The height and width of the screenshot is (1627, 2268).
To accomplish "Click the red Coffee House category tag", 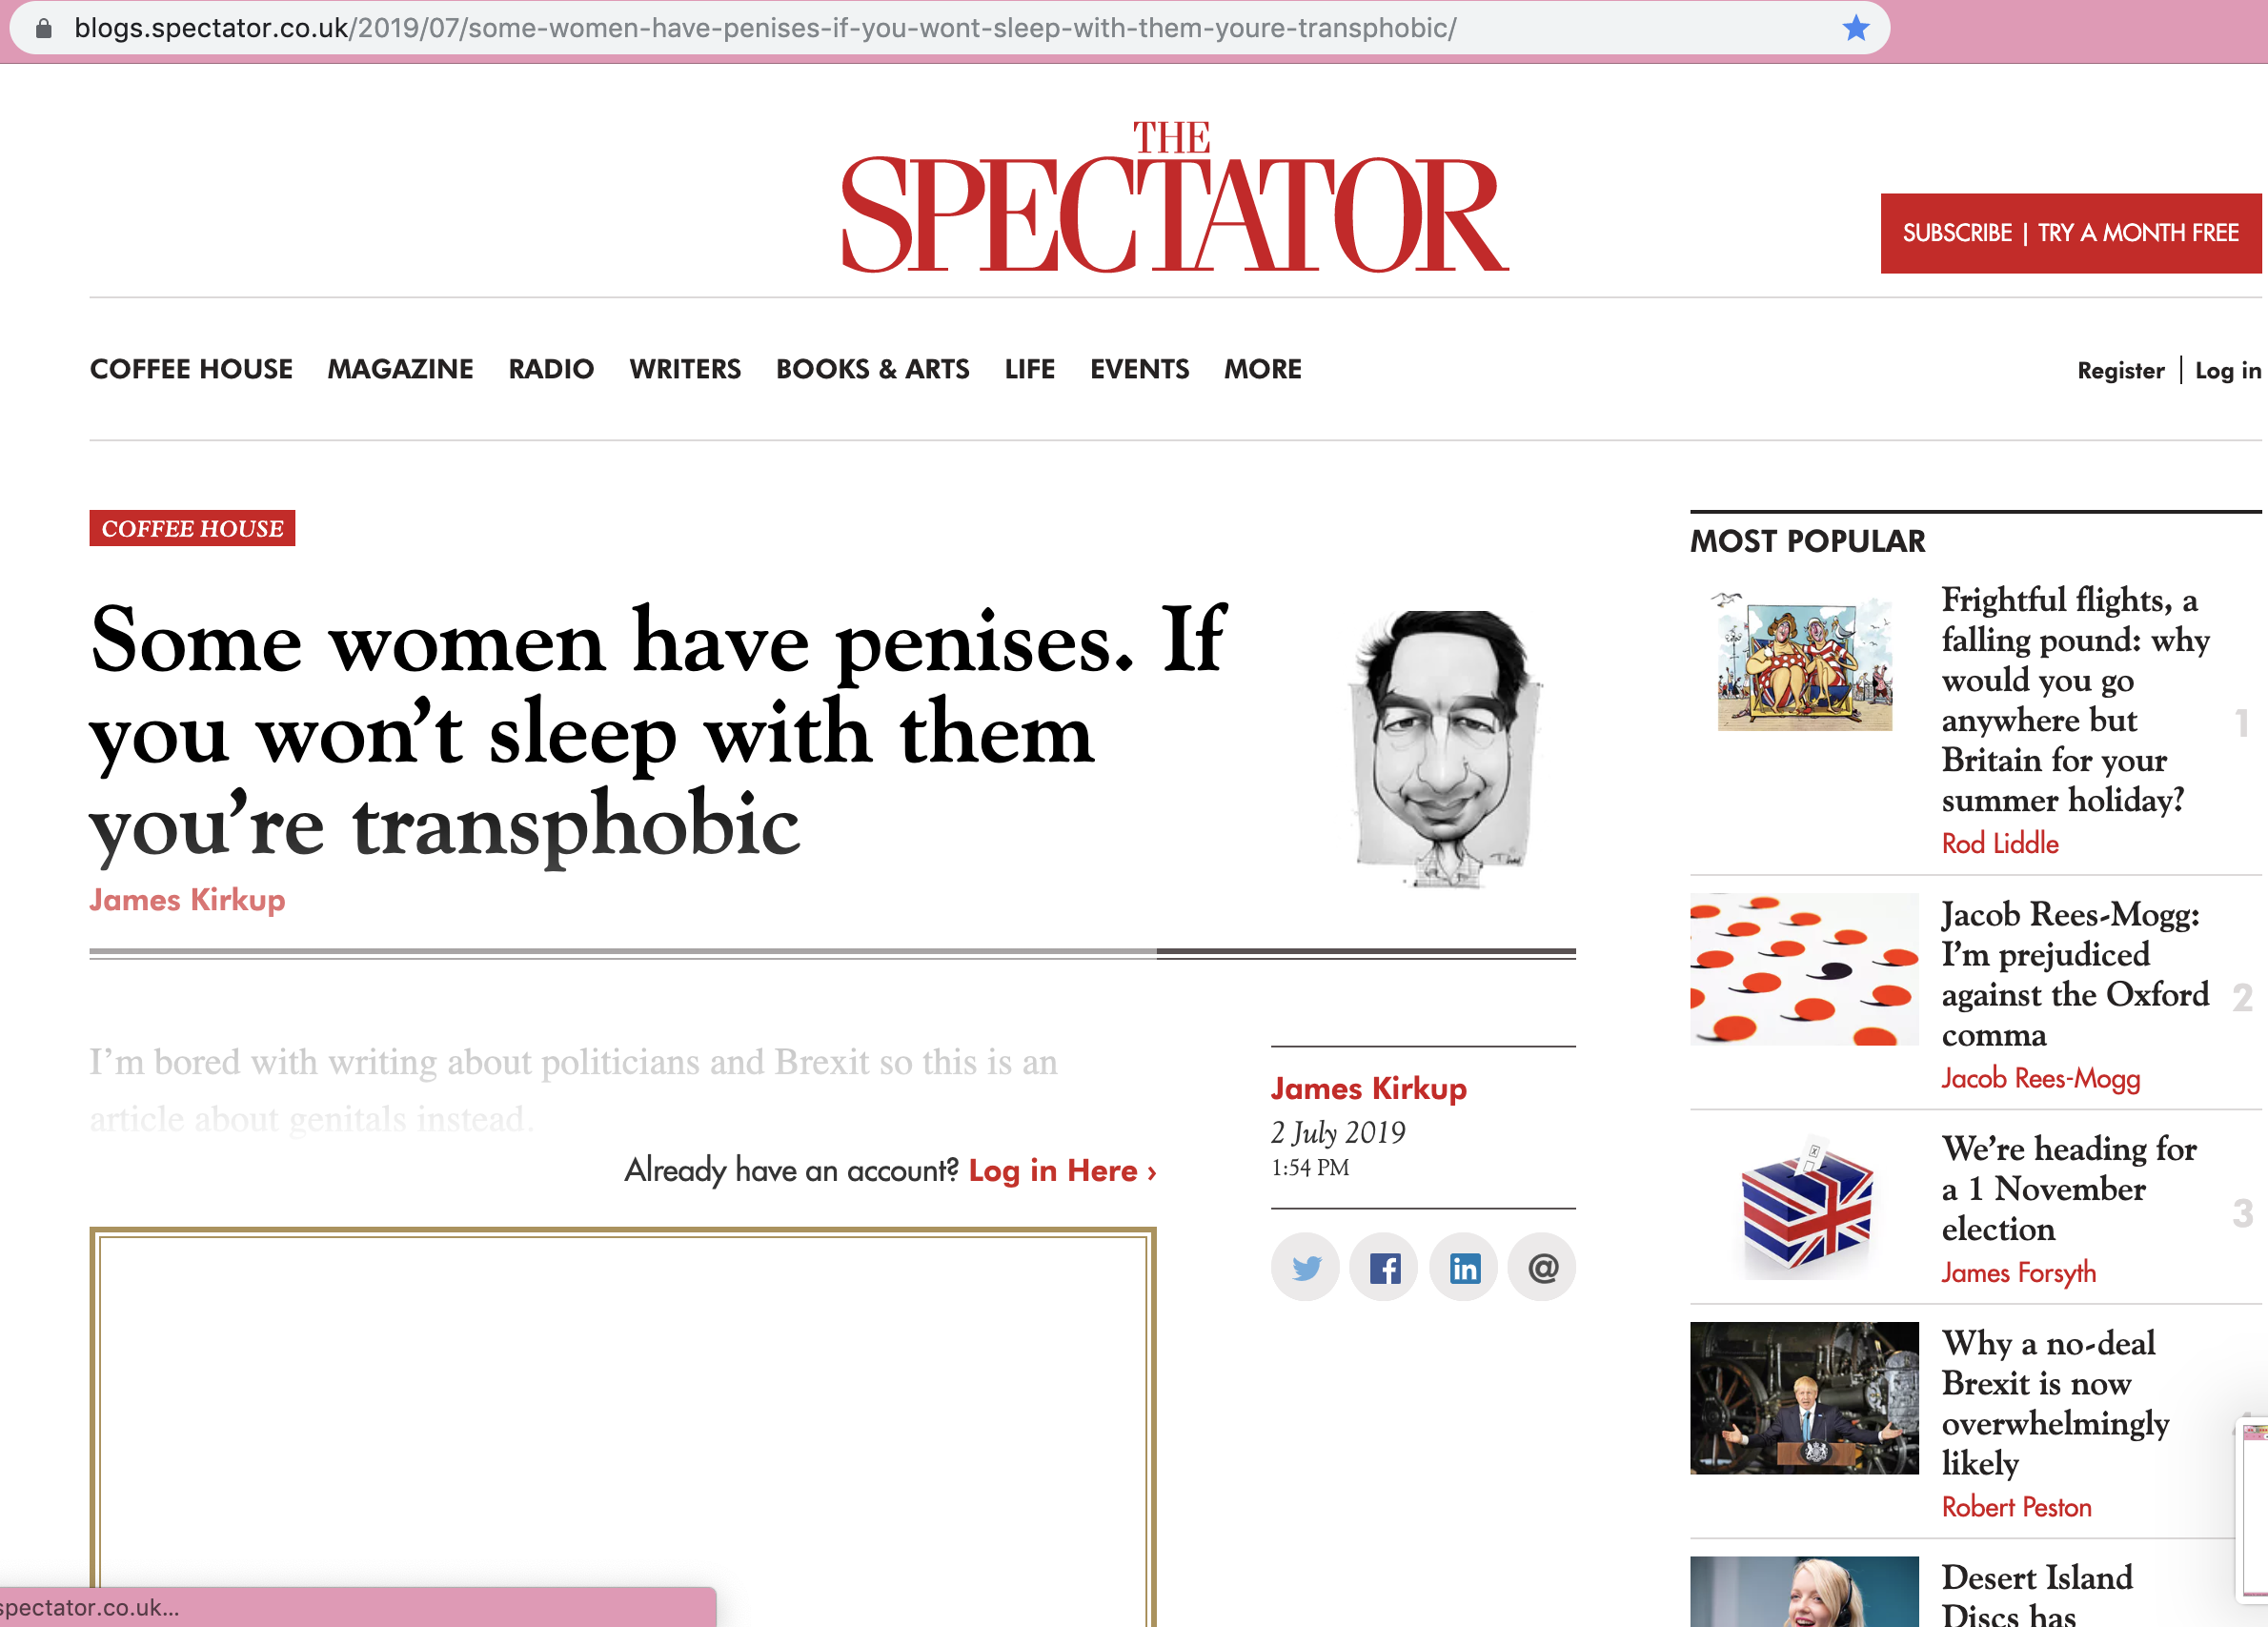I will (192, 528).
